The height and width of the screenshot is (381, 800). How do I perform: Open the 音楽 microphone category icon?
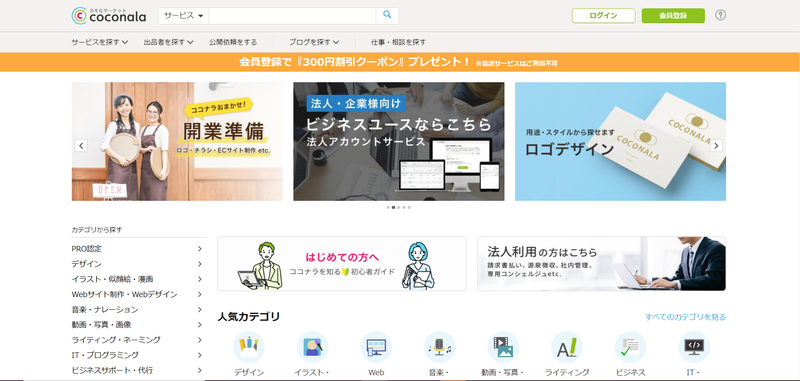pyautogui.click(x=439, y=347)
